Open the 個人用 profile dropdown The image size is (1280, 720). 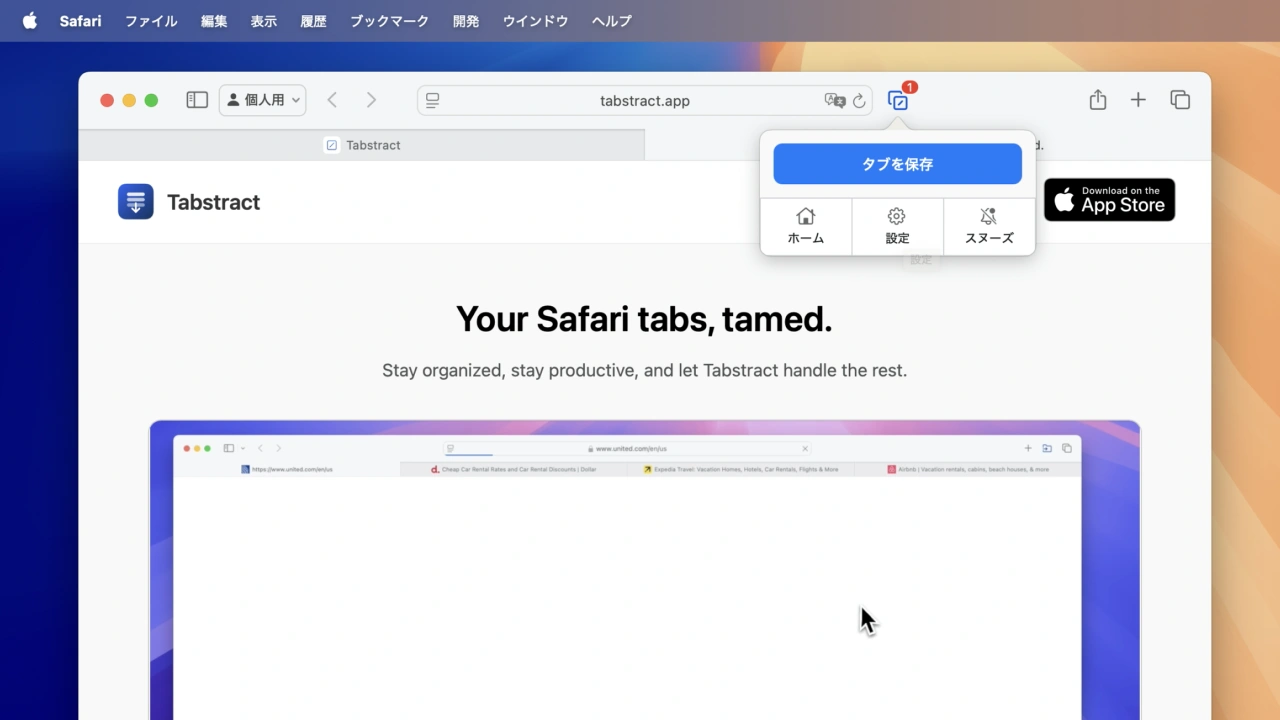262,100
